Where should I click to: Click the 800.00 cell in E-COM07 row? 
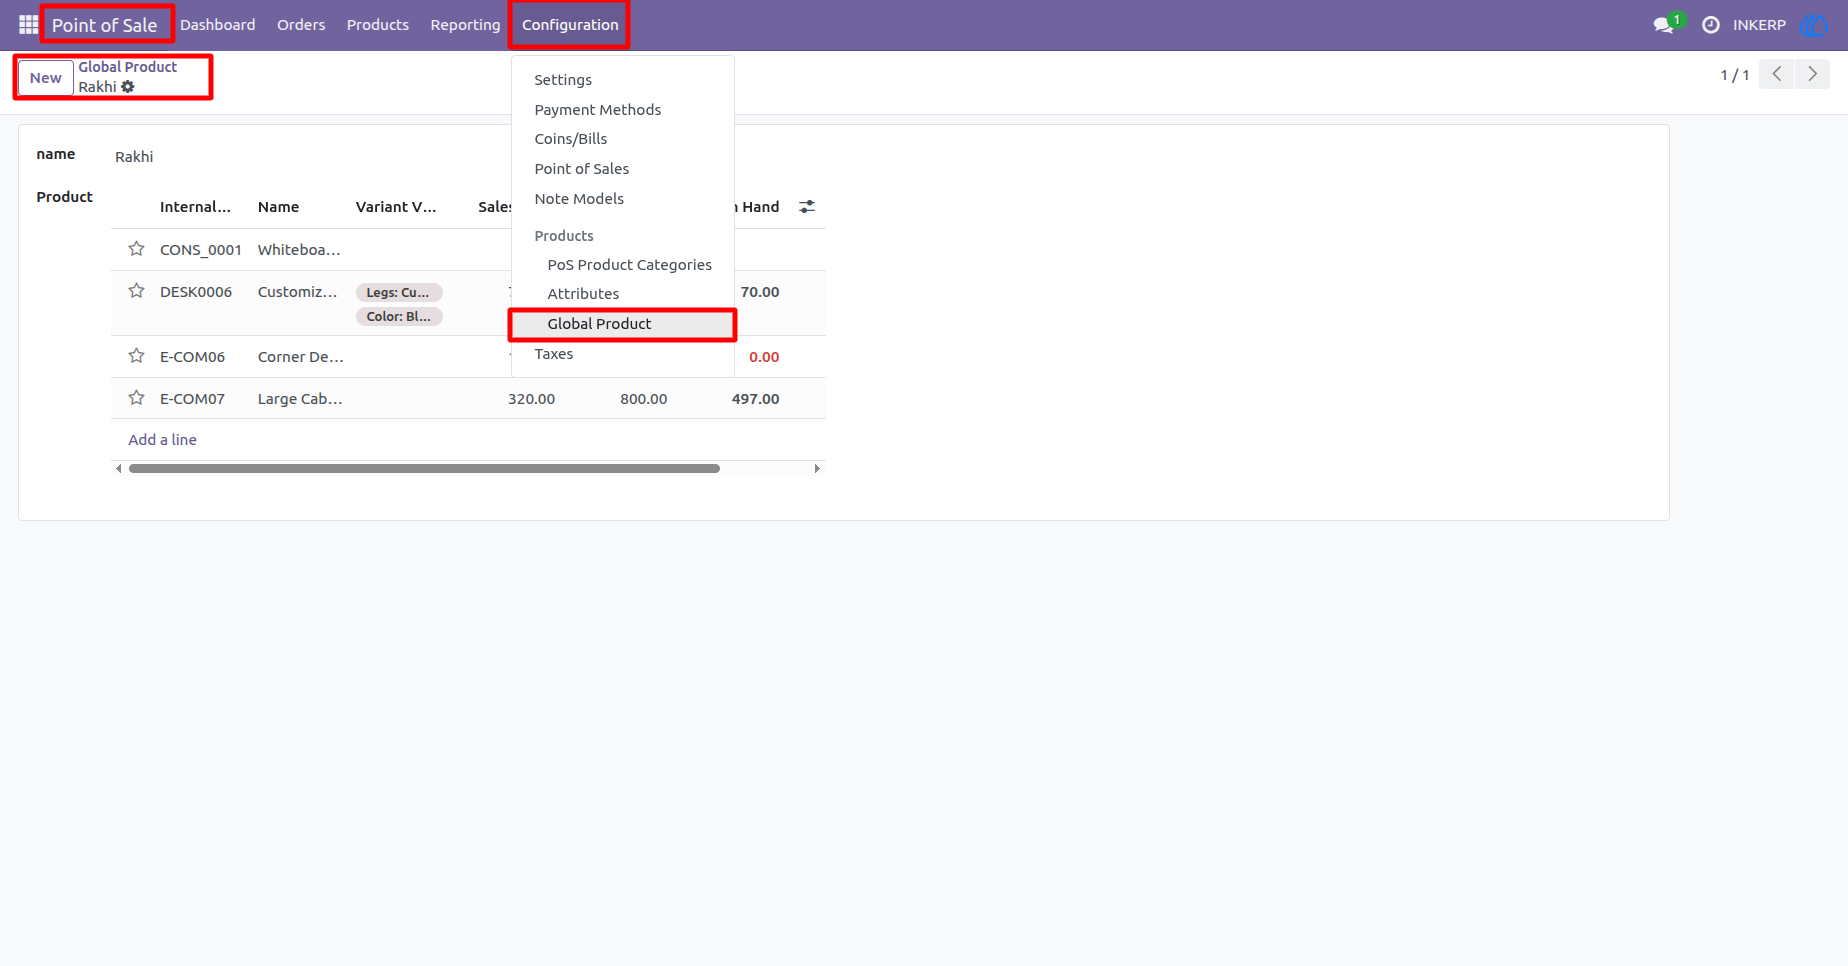[643, 399]
